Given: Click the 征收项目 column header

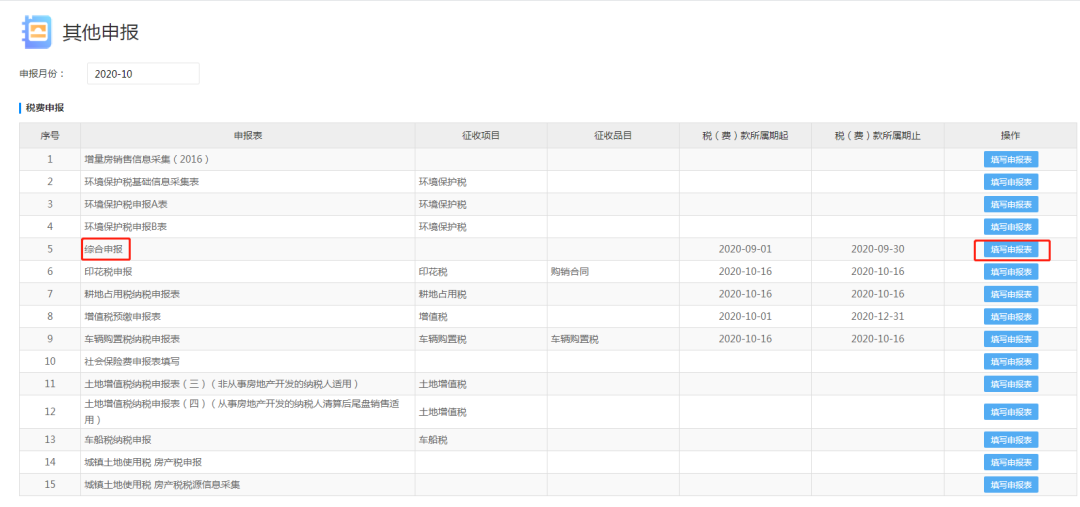Looking at the screenshot, I should coord(481,136).
